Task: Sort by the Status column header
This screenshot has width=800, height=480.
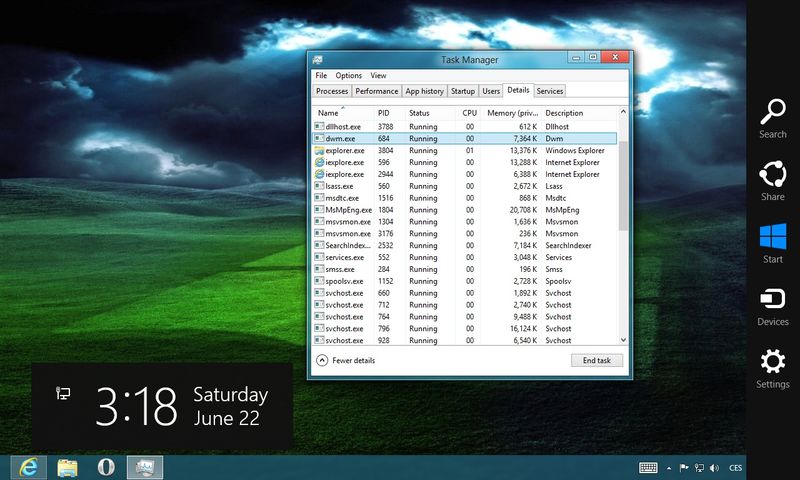Action: (x=430, y=113)
